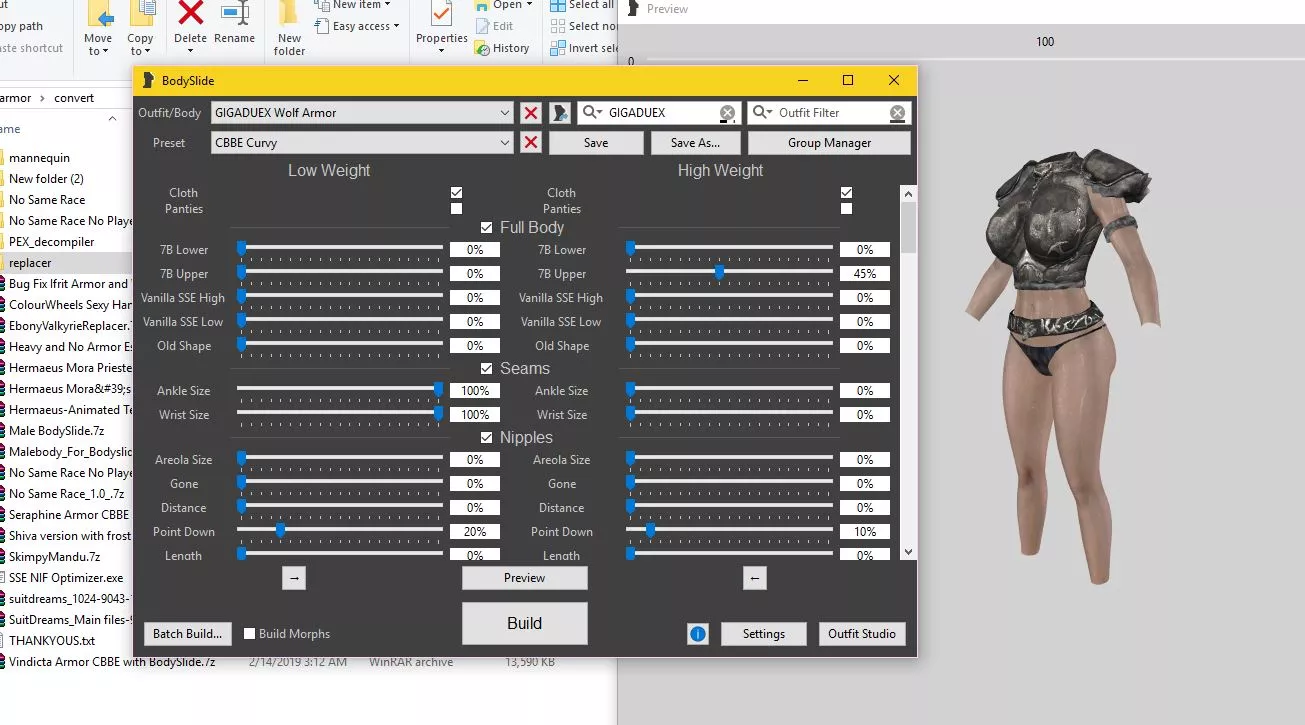Click 'convert' in the Explorer address path
1305x725 pixels.
(x=74, y=98)
